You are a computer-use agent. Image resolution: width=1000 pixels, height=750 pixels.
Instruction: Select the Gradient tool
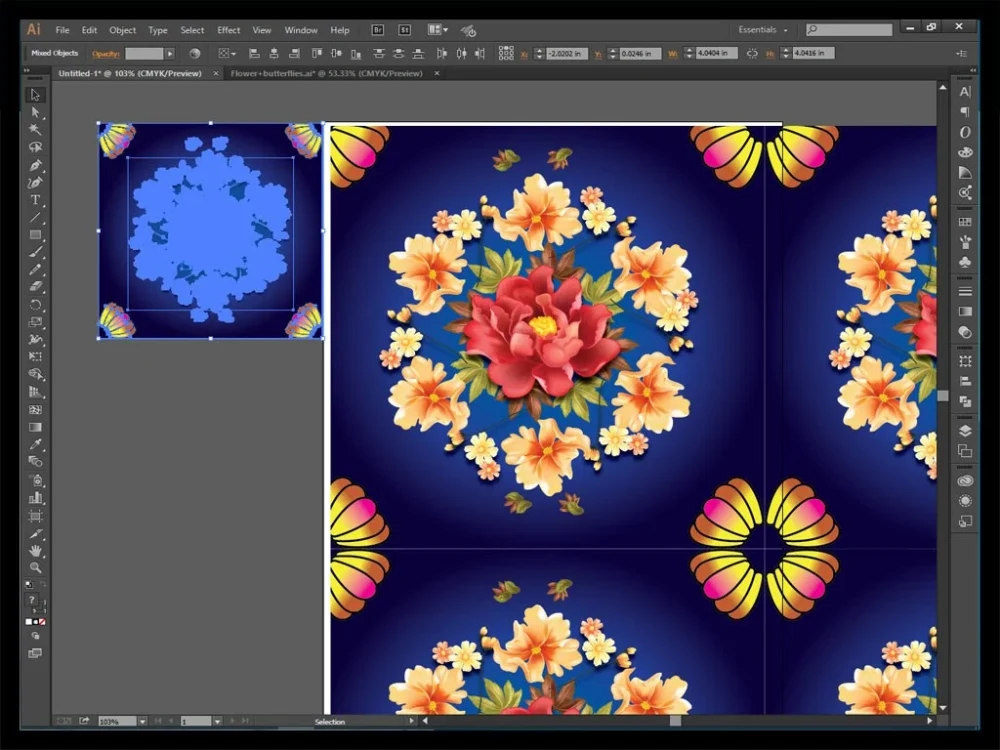point(35,427)
